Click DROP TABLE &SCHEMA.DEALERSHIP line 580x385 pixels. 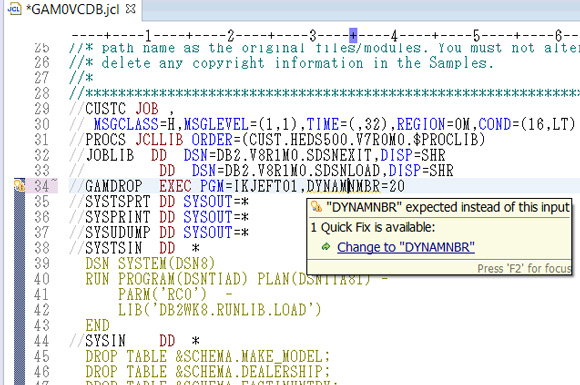(x=208, y=371)
